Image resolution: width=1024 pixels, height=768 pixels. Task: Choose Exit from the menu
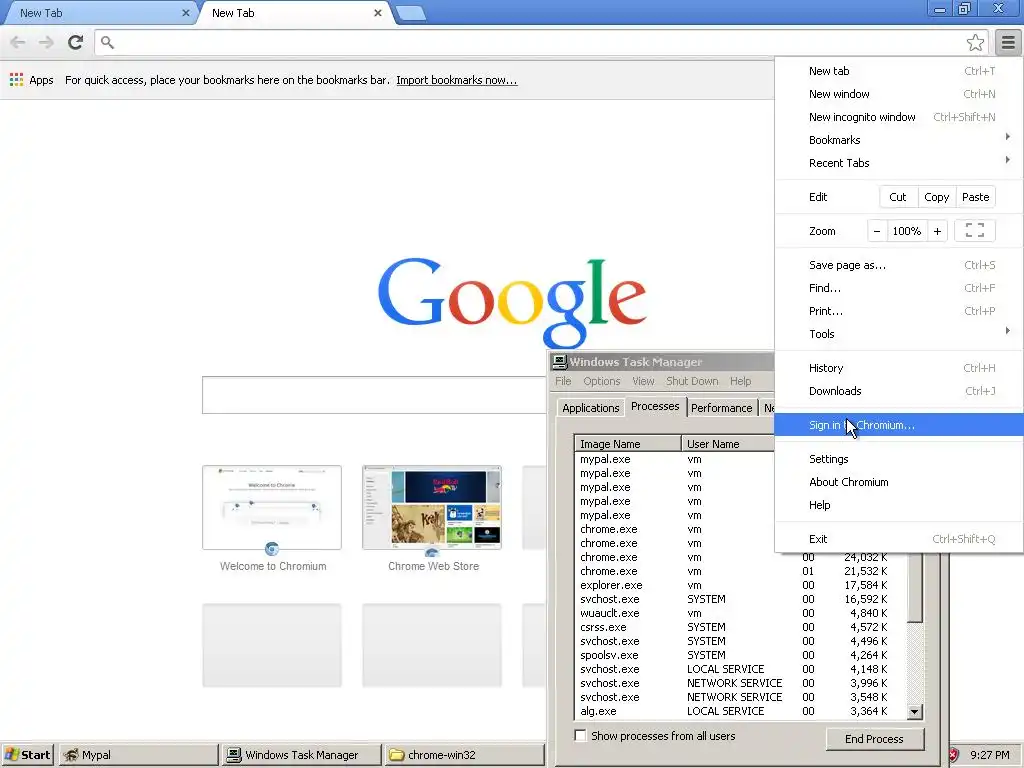click(899, 539)
